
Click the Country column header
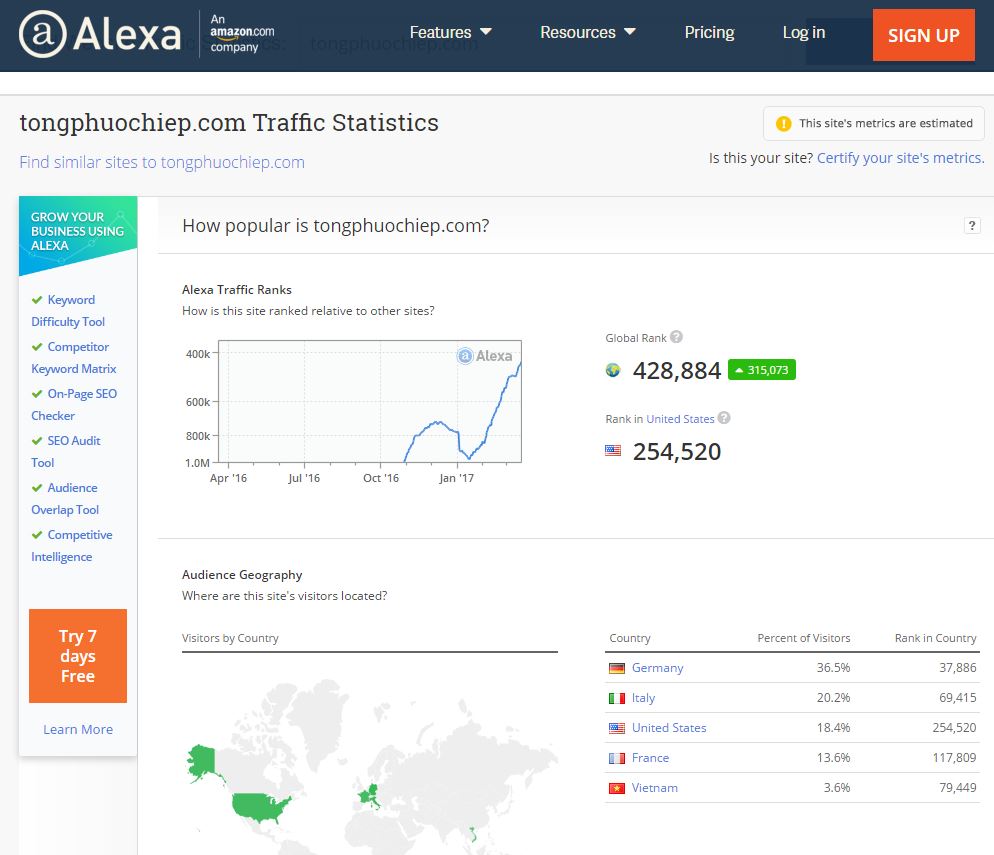click(630, 638)
